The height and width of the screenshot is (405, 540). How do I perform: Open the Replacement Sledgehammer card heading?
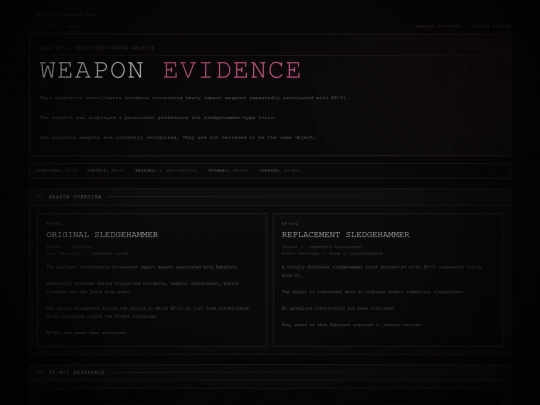pos(345,235)
